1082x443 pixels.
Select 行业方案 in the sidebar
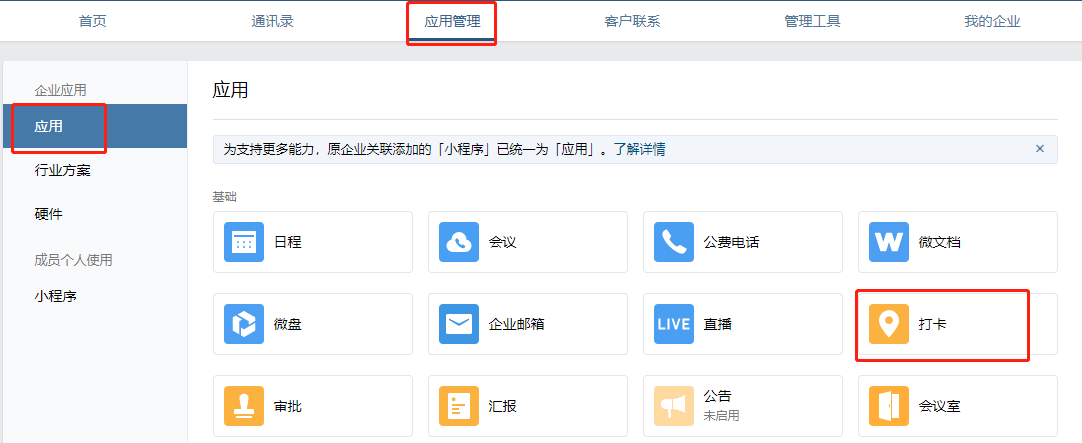pos(63,170)
